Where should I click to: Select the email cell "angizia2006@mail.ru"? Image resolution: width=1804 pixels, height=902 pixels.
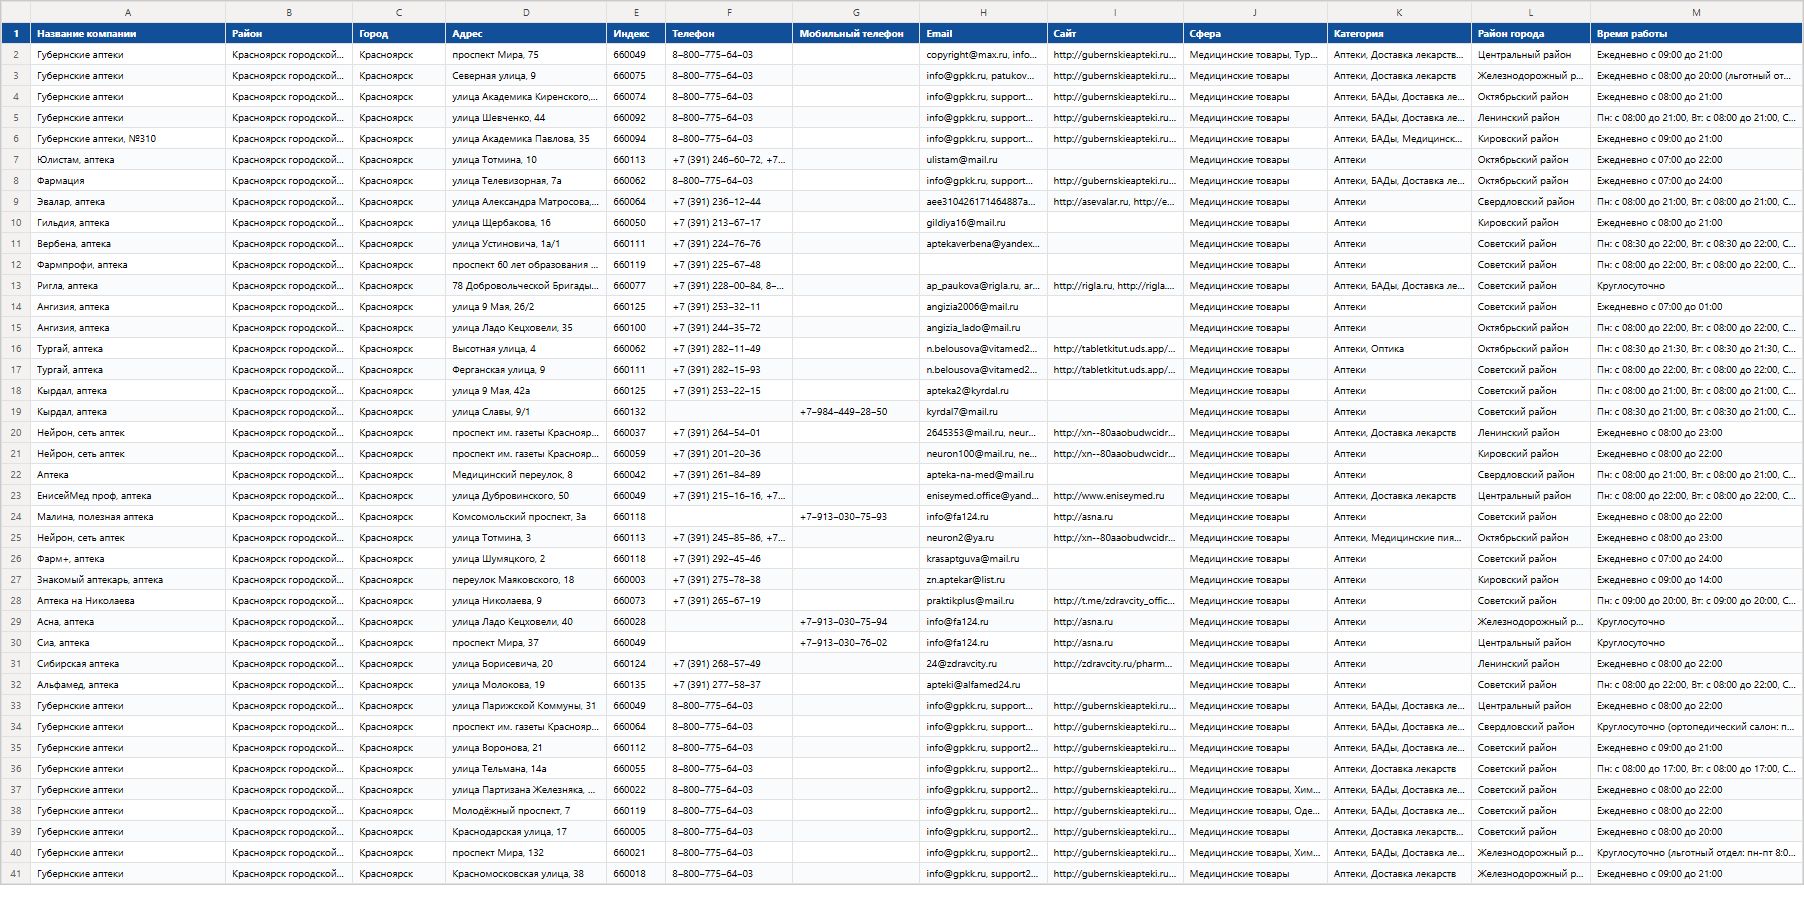(x=983, y=307)
